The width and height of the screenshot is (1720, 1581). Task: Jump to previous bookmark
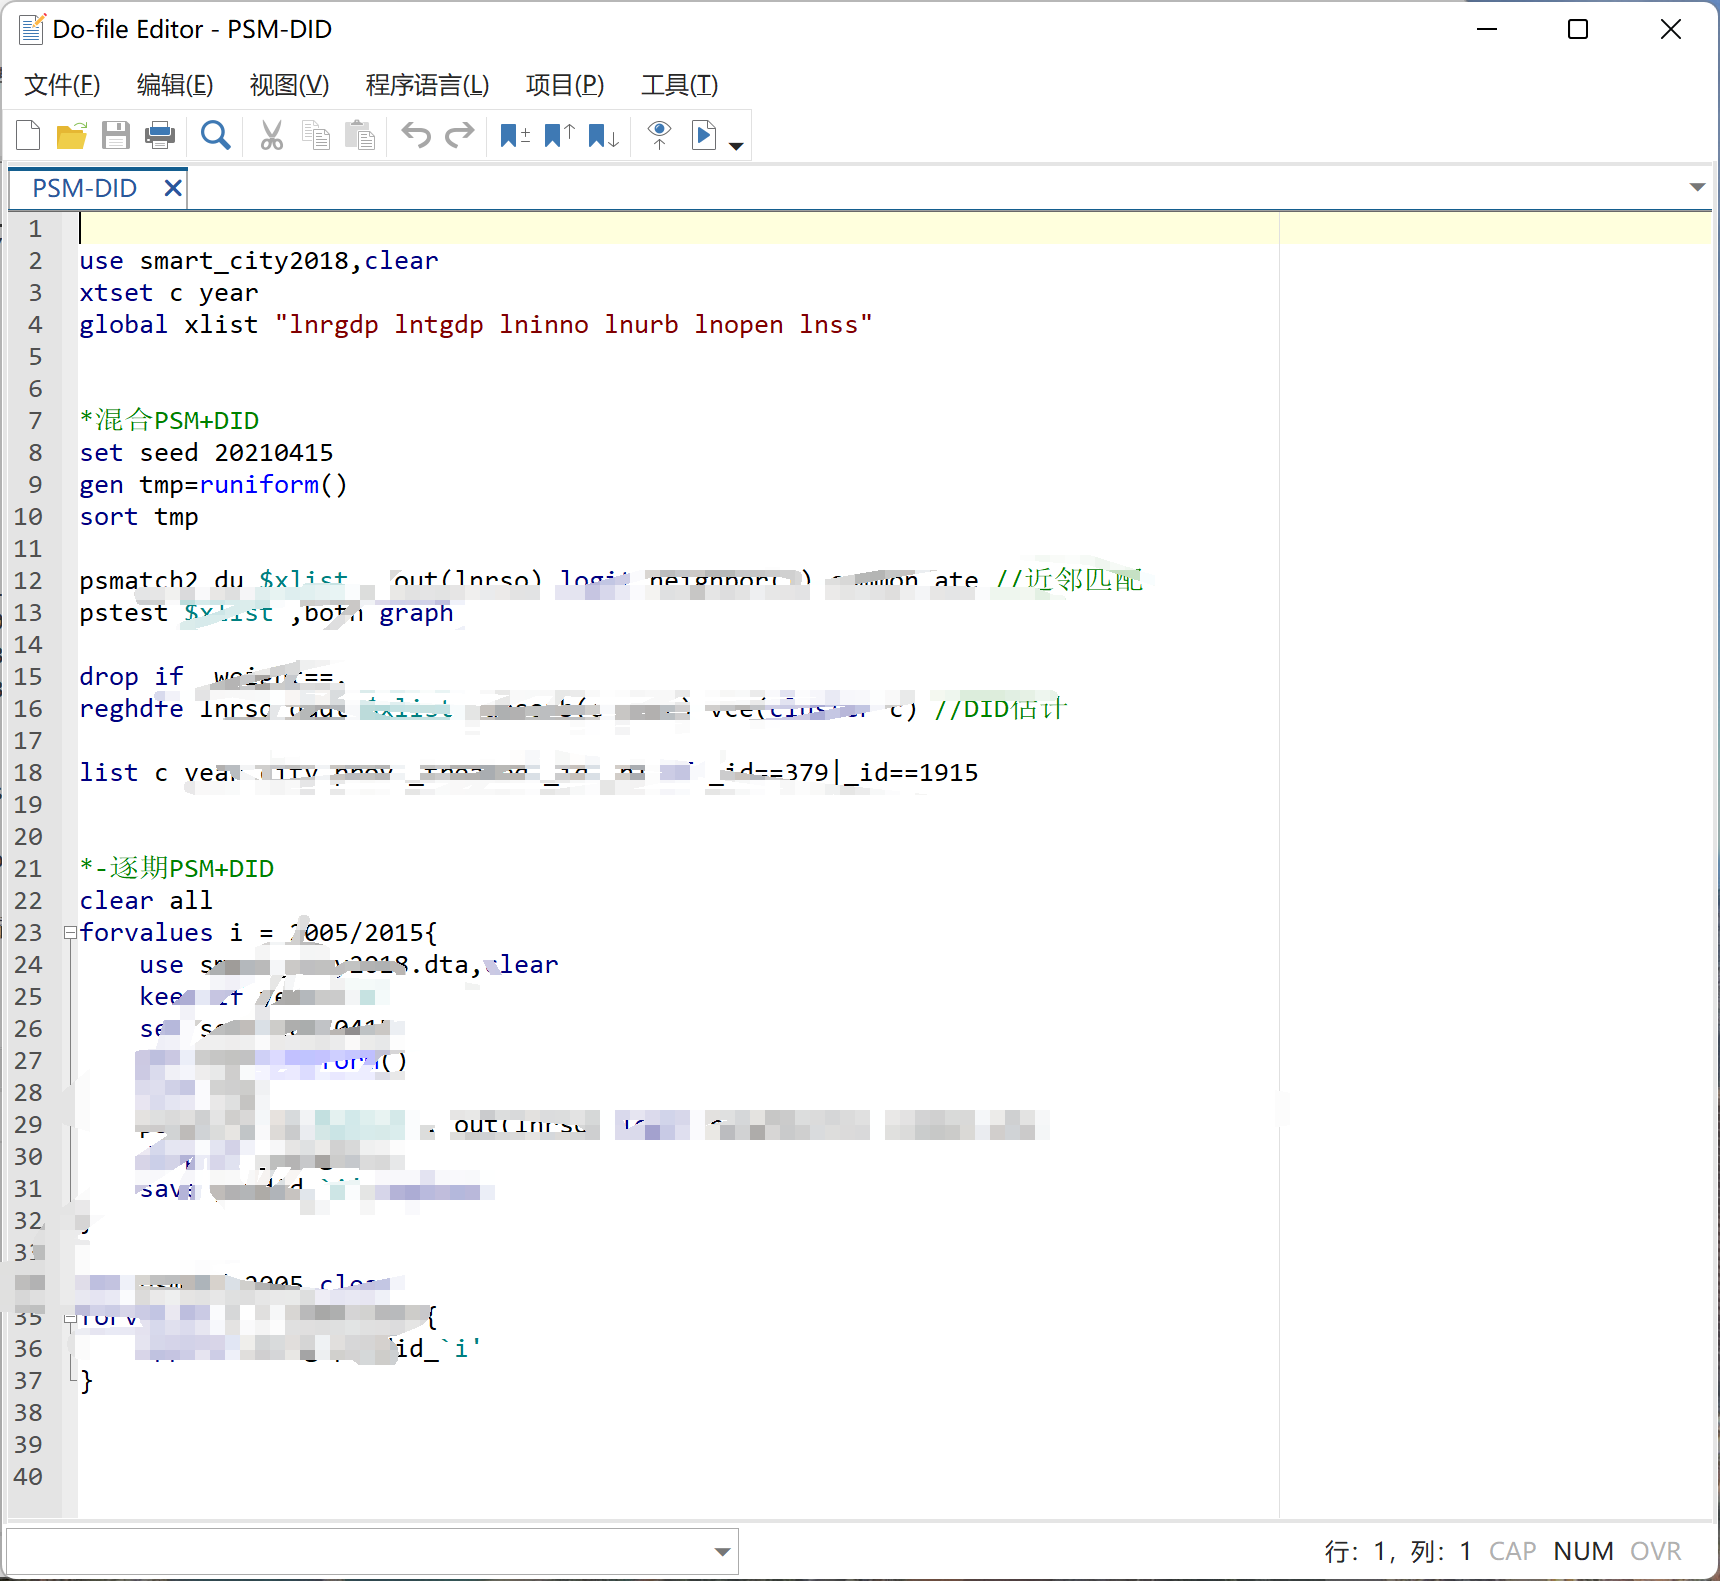559,135
